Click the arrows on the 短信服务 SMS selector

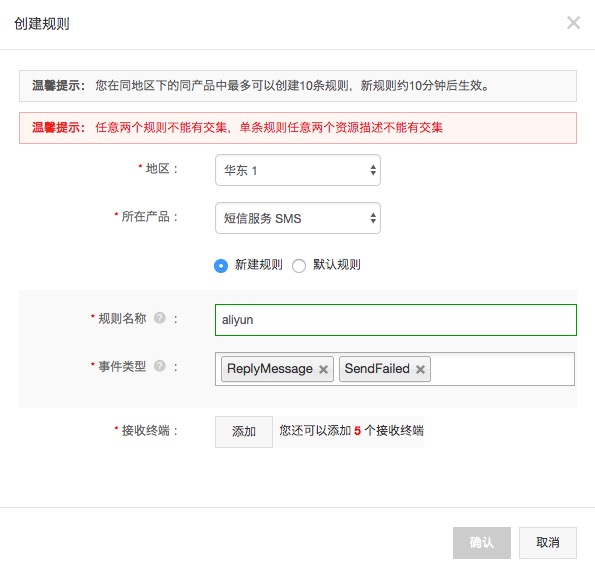[373, 218]
